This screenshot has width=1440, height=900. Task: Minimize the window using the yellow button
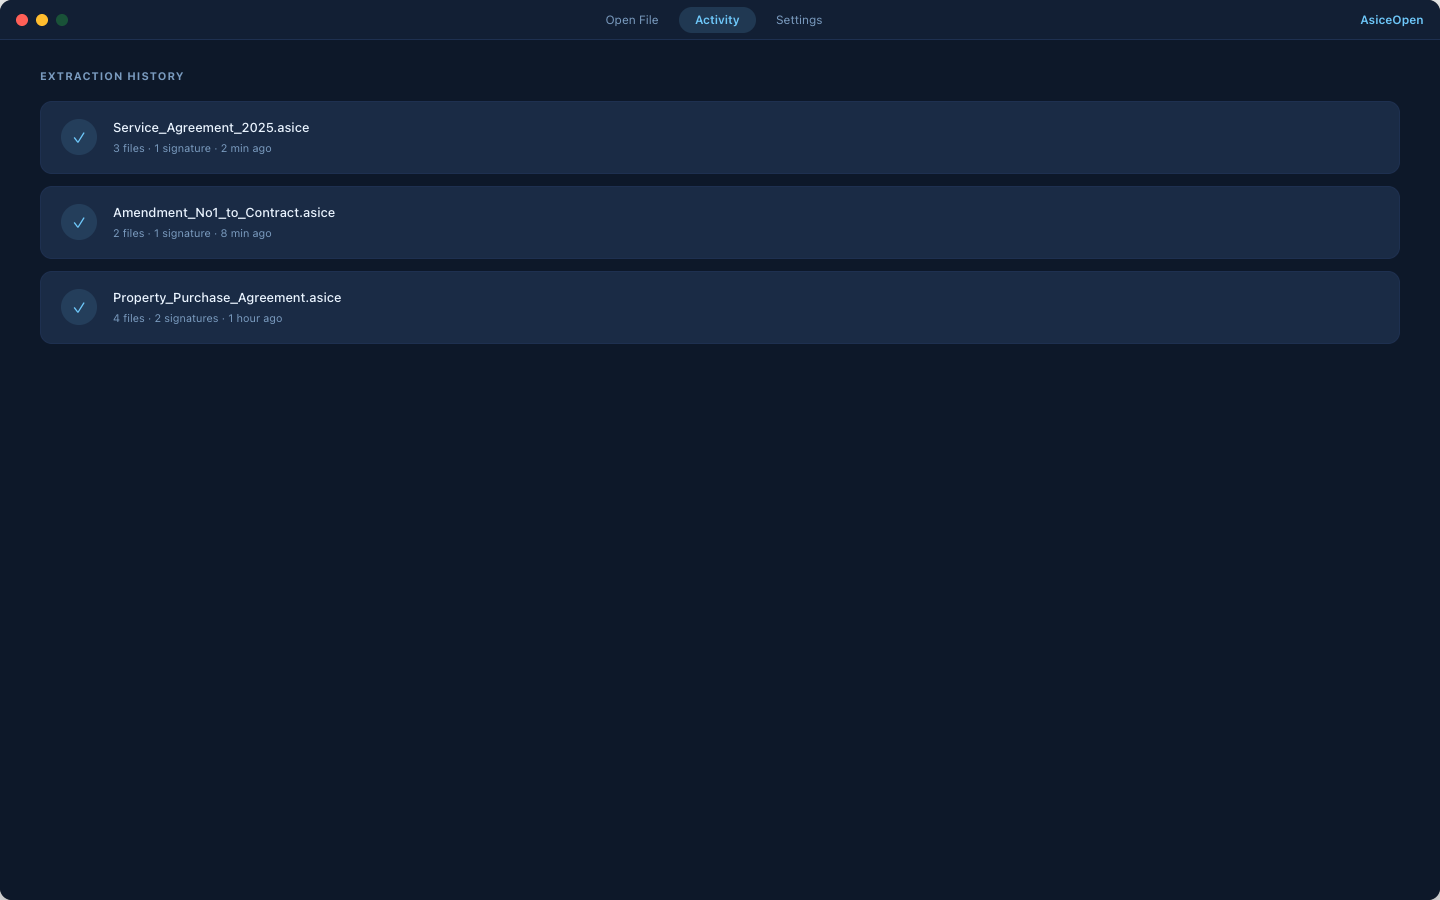click(42, 20)
